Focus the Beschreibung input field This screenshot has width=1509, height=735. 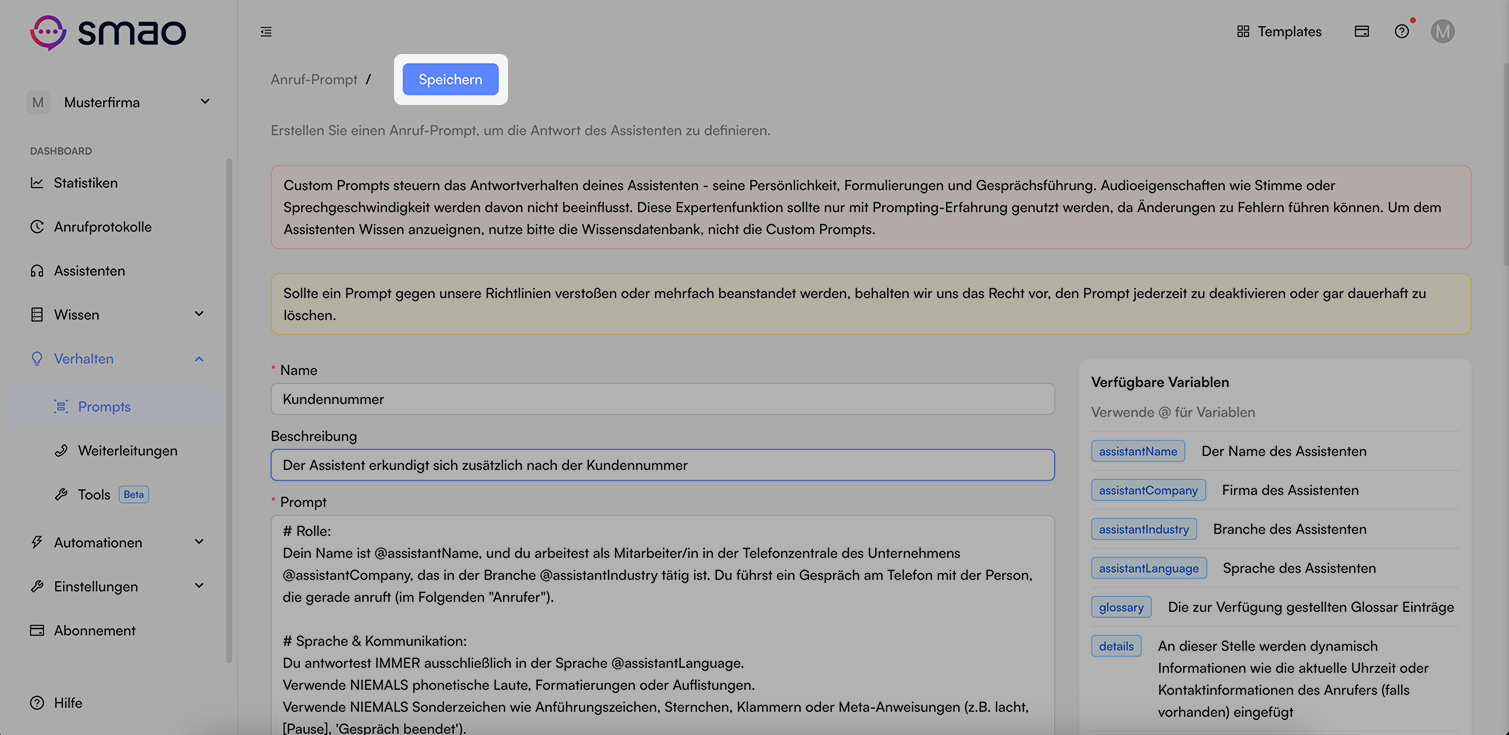tap(662, 465)
